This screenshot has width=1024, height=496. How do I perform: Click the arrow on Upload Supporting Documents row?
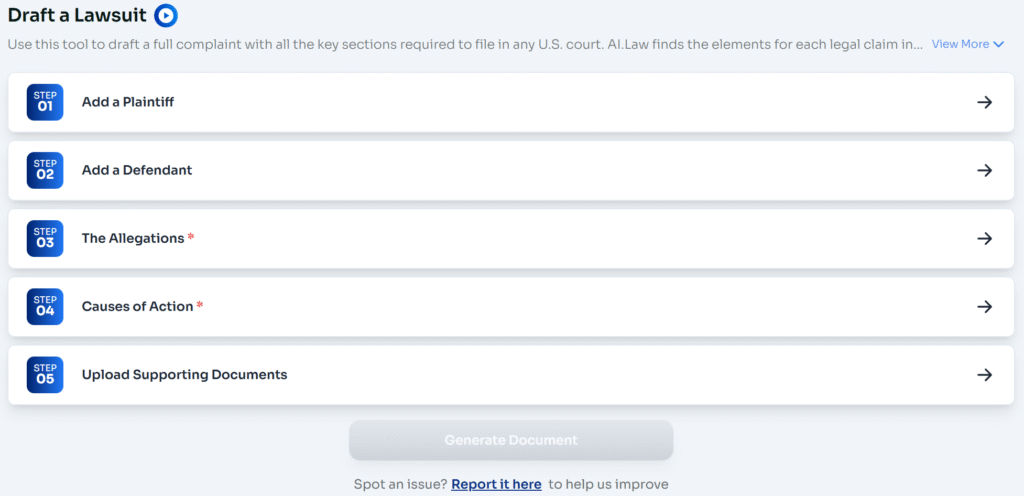click(984, 375)
